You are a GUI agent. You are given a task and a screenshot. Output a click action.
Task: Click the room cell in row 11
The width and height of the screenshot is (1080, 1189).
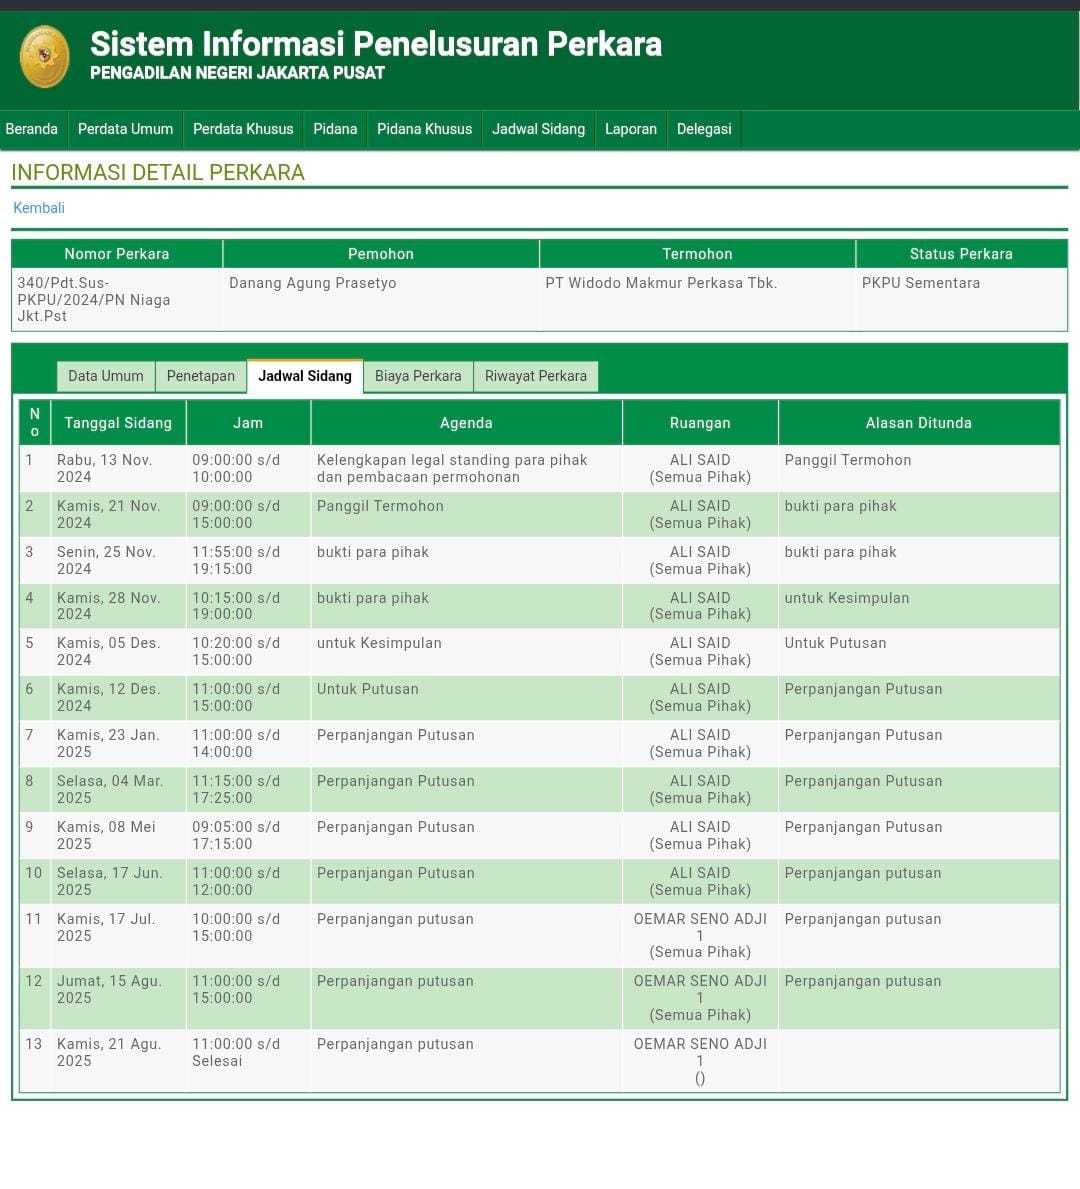700,936
